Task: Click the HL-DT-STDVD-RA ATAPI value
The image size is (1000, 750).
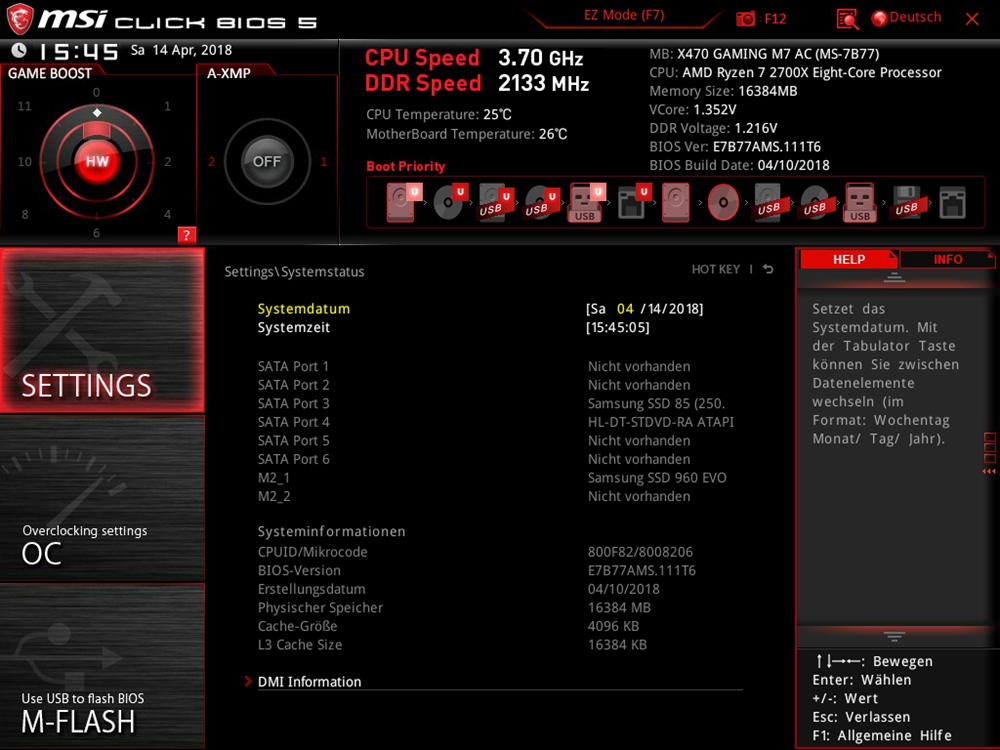Action: pyautogui.click(x=661, y=422)
